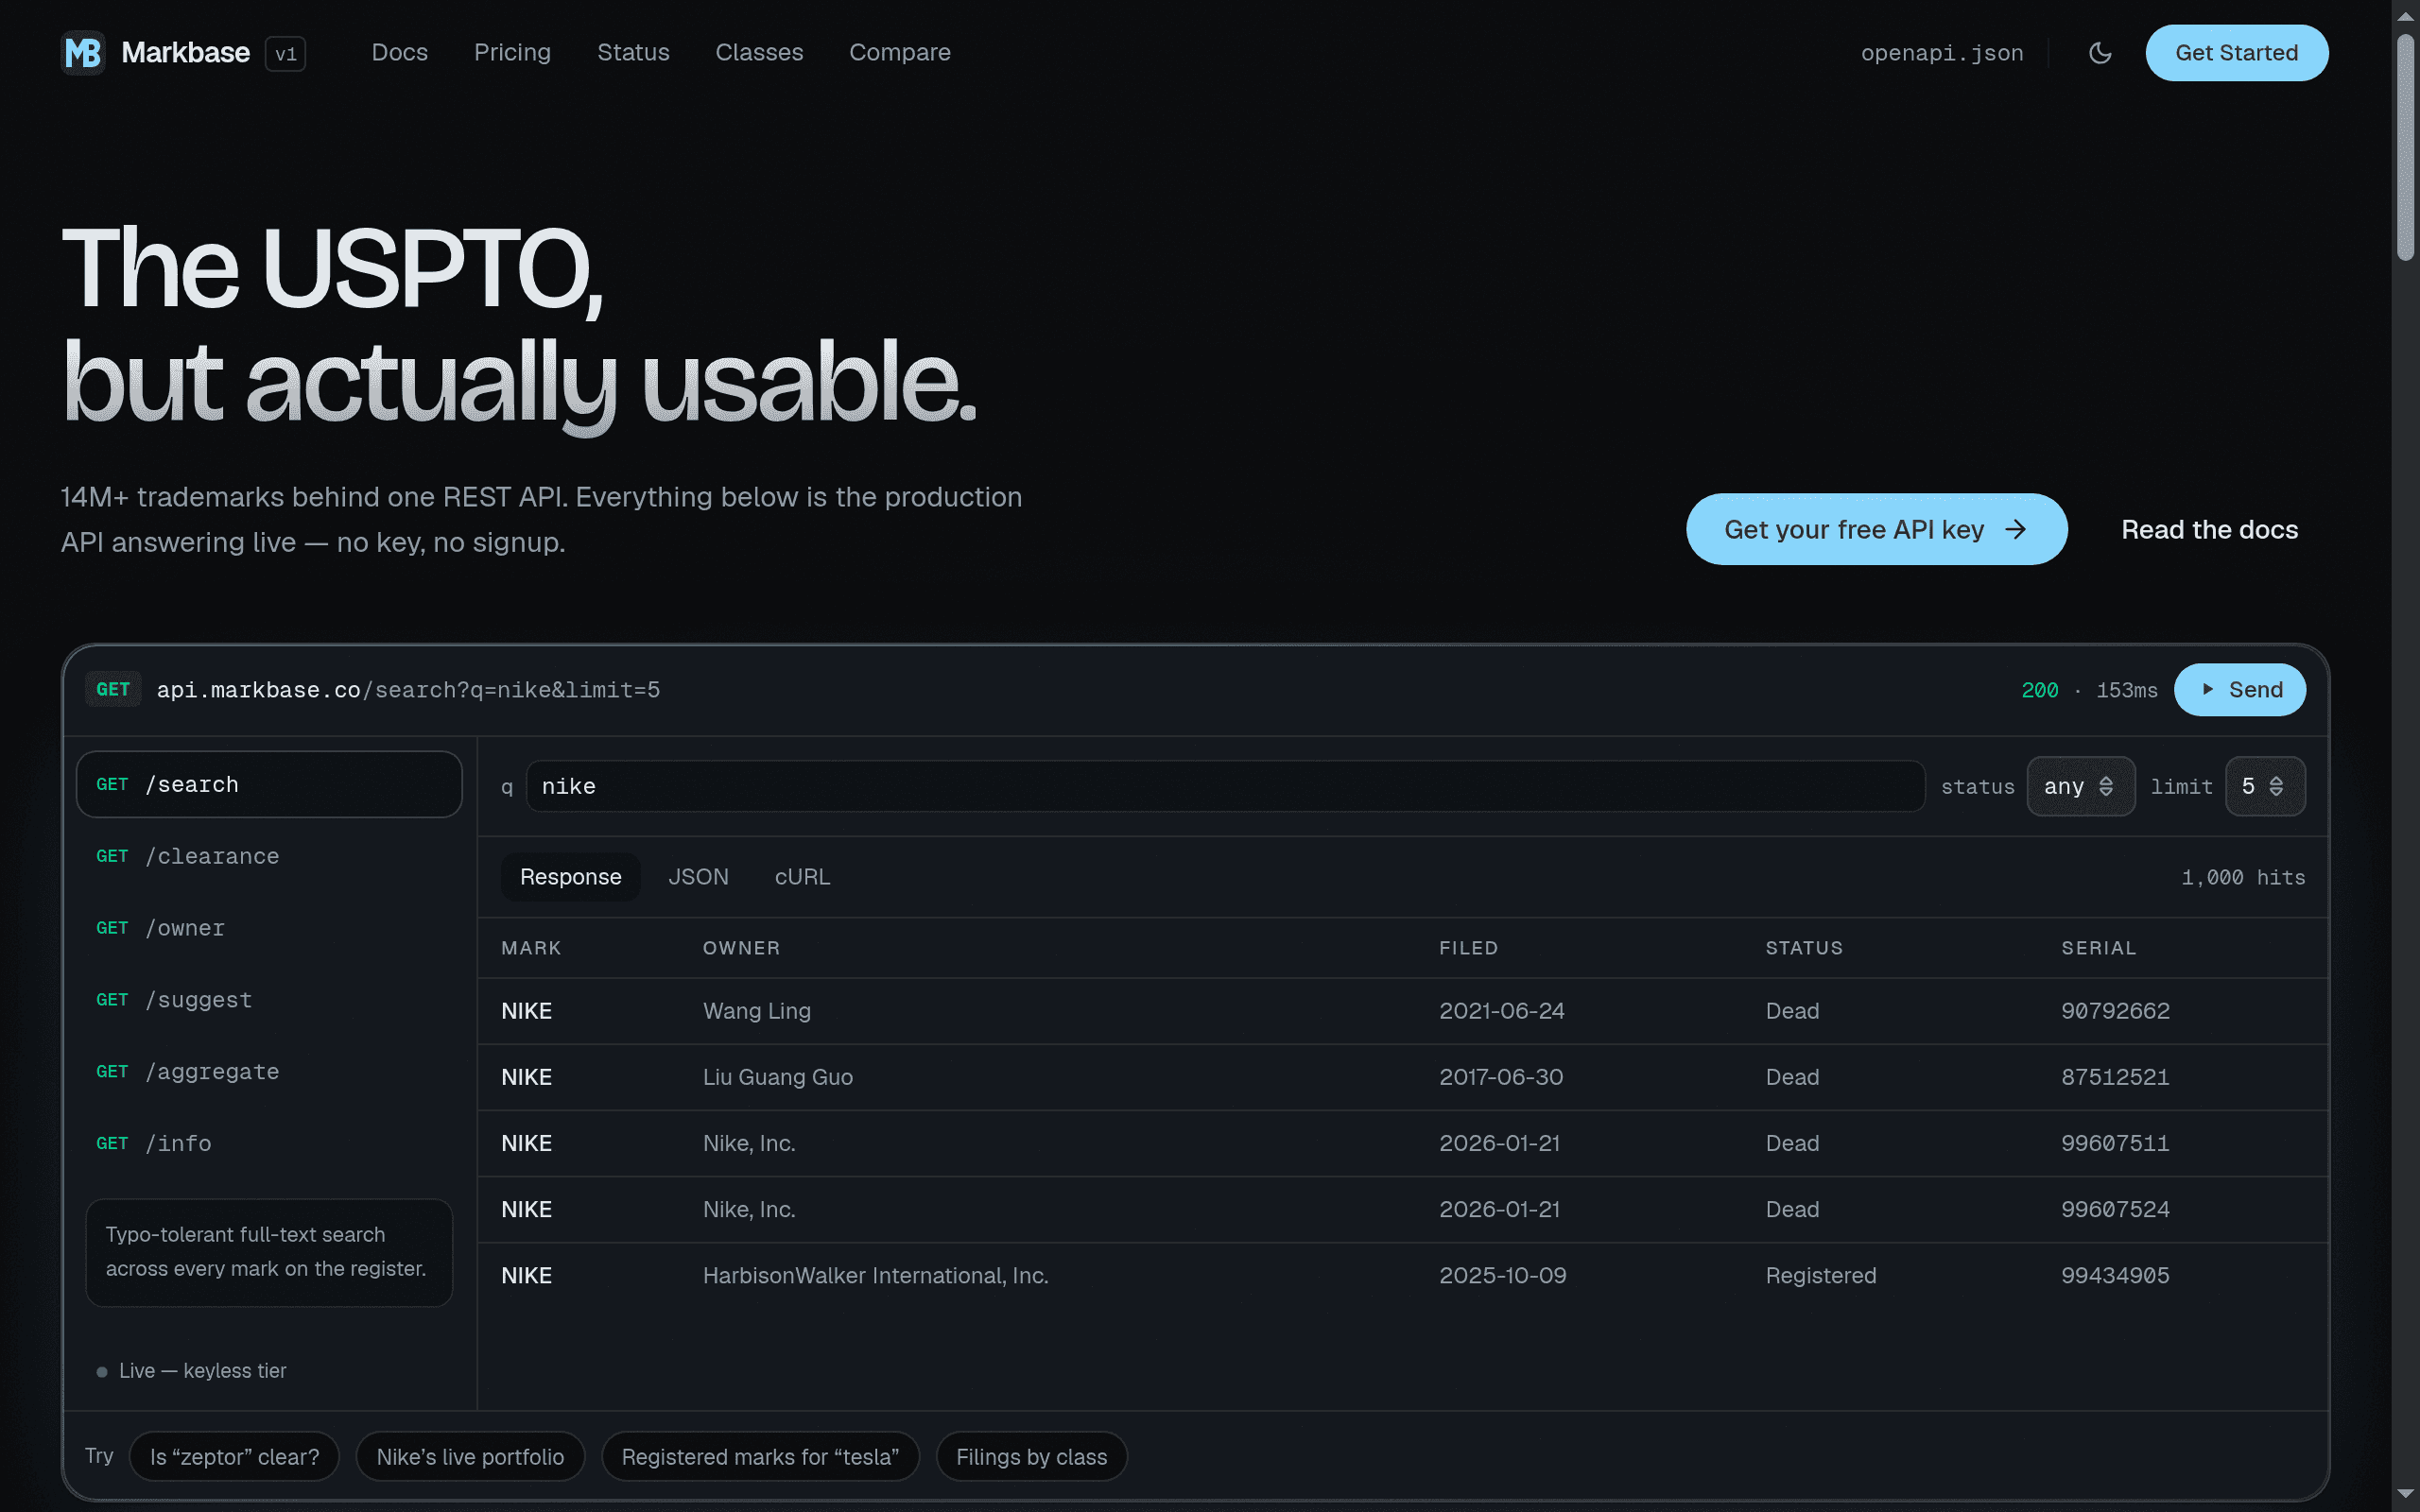Click the Get Started button
2420x1512 pixels.
[2236, 53]
